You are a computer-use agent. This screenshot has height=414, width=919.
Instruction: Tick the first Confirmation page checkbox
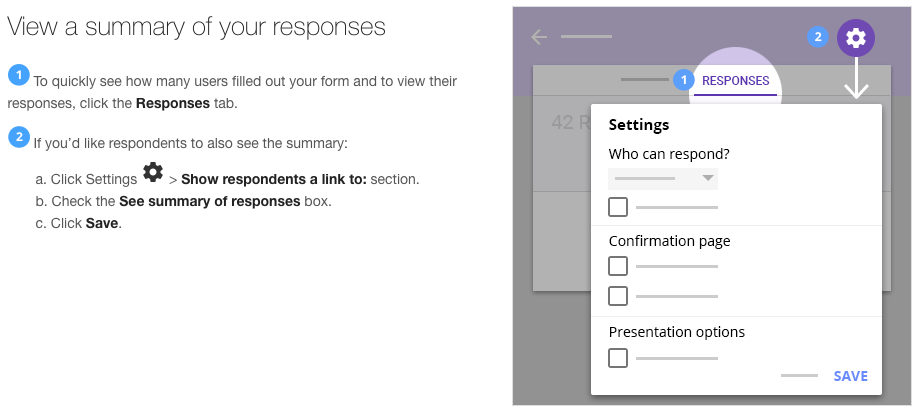click(618, 266)
